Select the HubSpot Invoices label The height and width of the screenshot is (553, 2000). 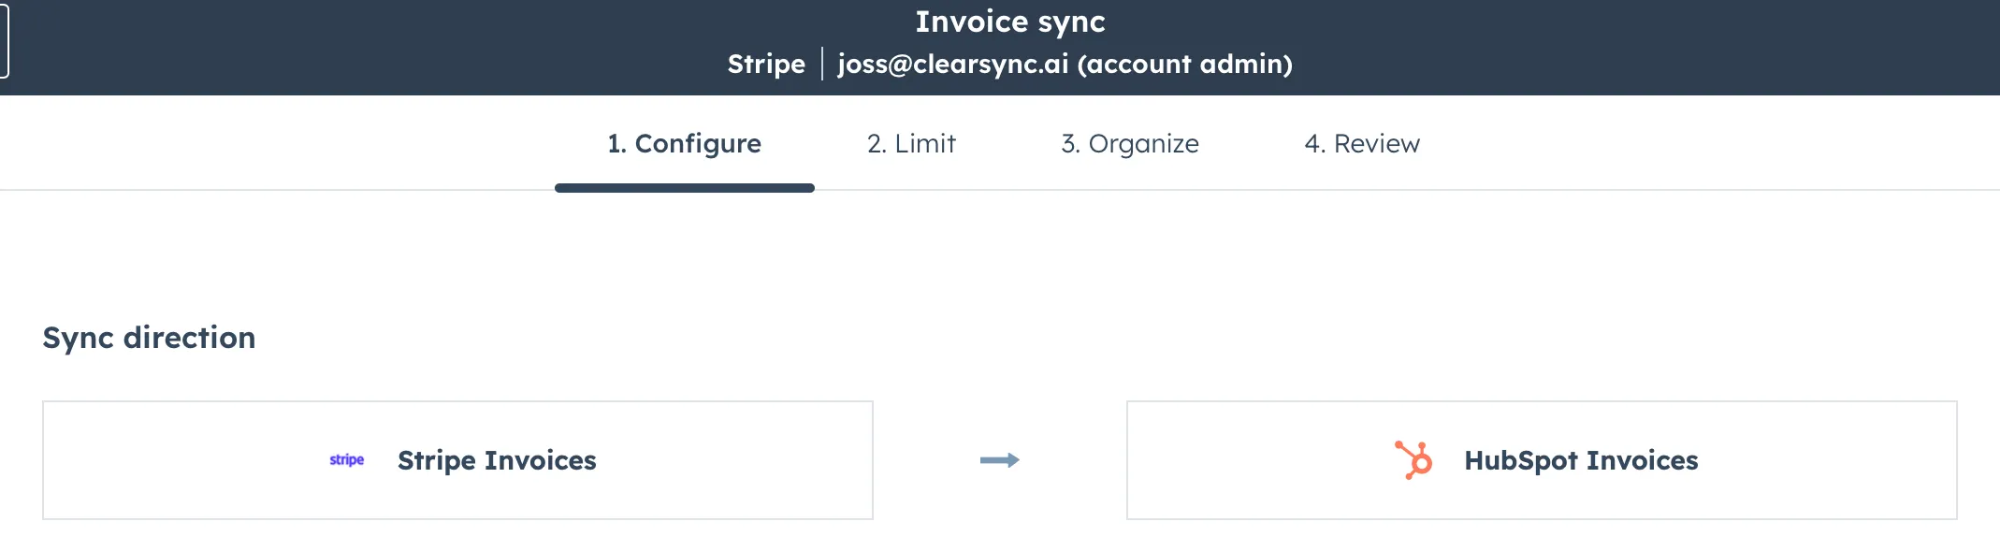pos(1581,460)
